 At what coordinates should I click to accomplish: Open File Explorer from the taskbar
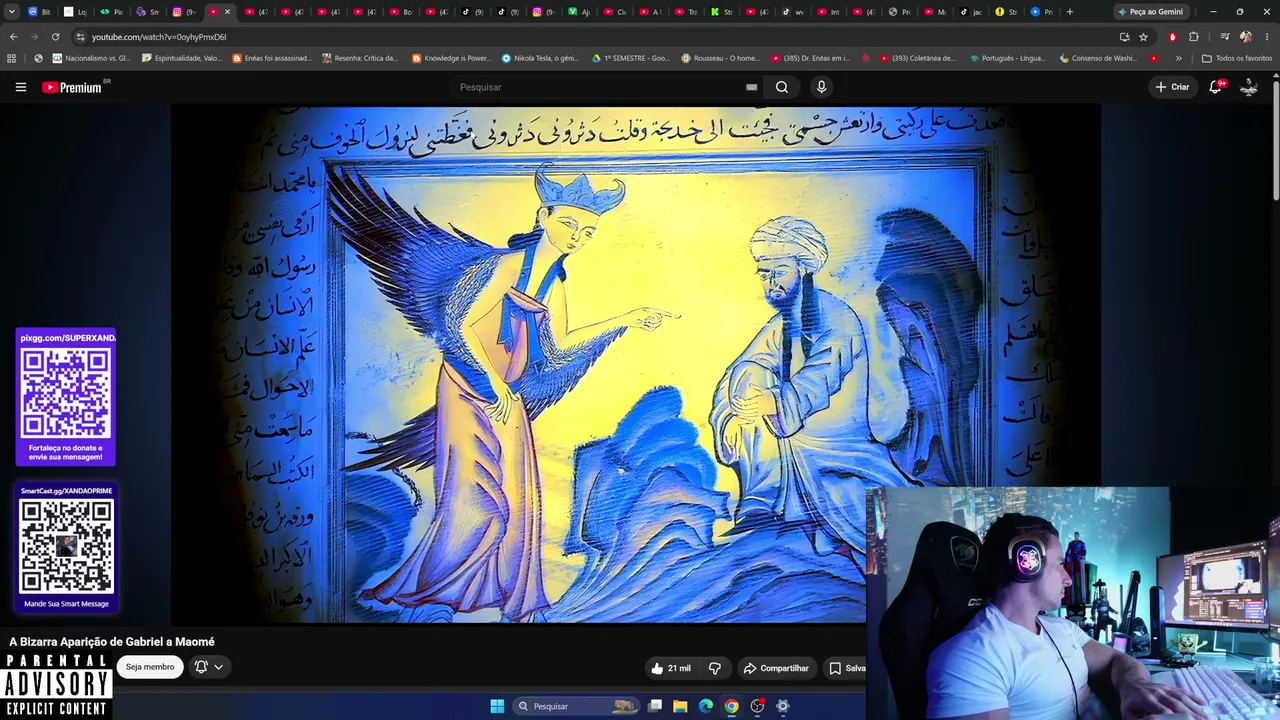coord(680,706)
